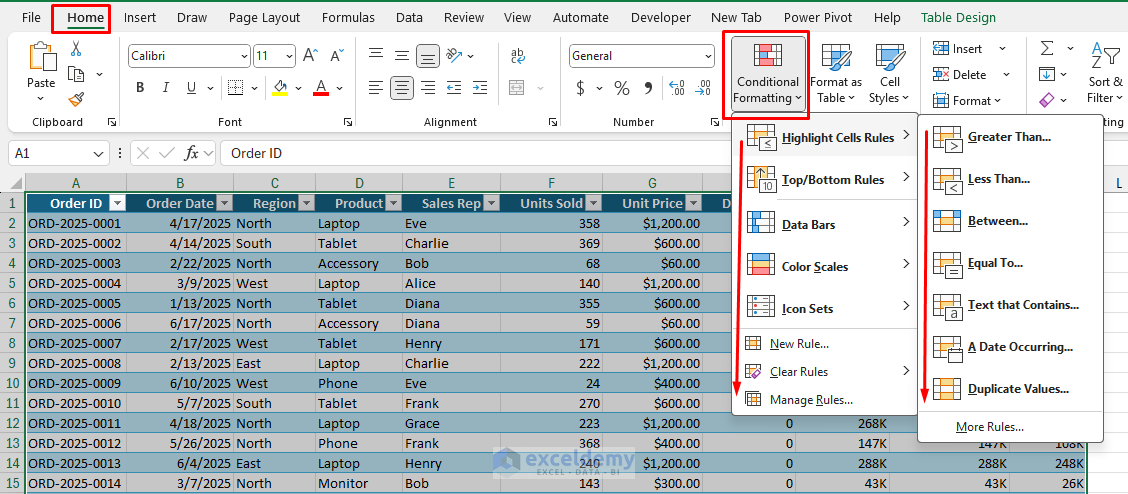Image resolution: width=1128 pixels, height=494 pixels.
Task: Open the Data ribbon tab
Action: (409, 17)
